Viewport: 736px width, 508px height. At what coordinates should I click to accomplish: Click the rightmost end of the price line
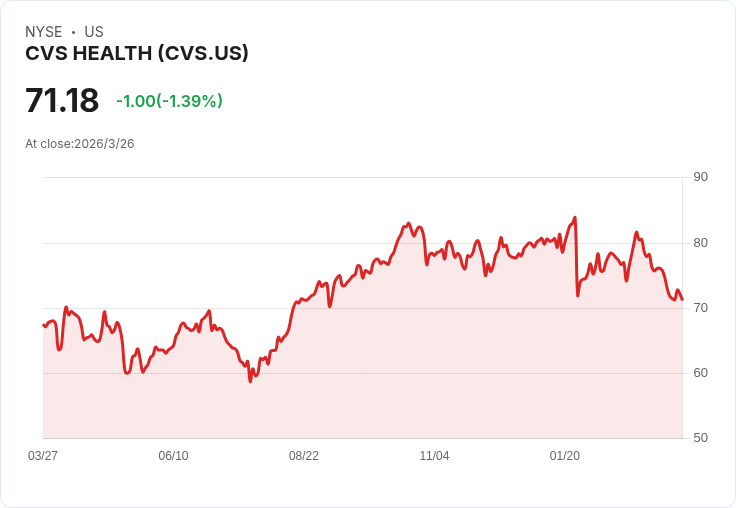pos(682,299)
